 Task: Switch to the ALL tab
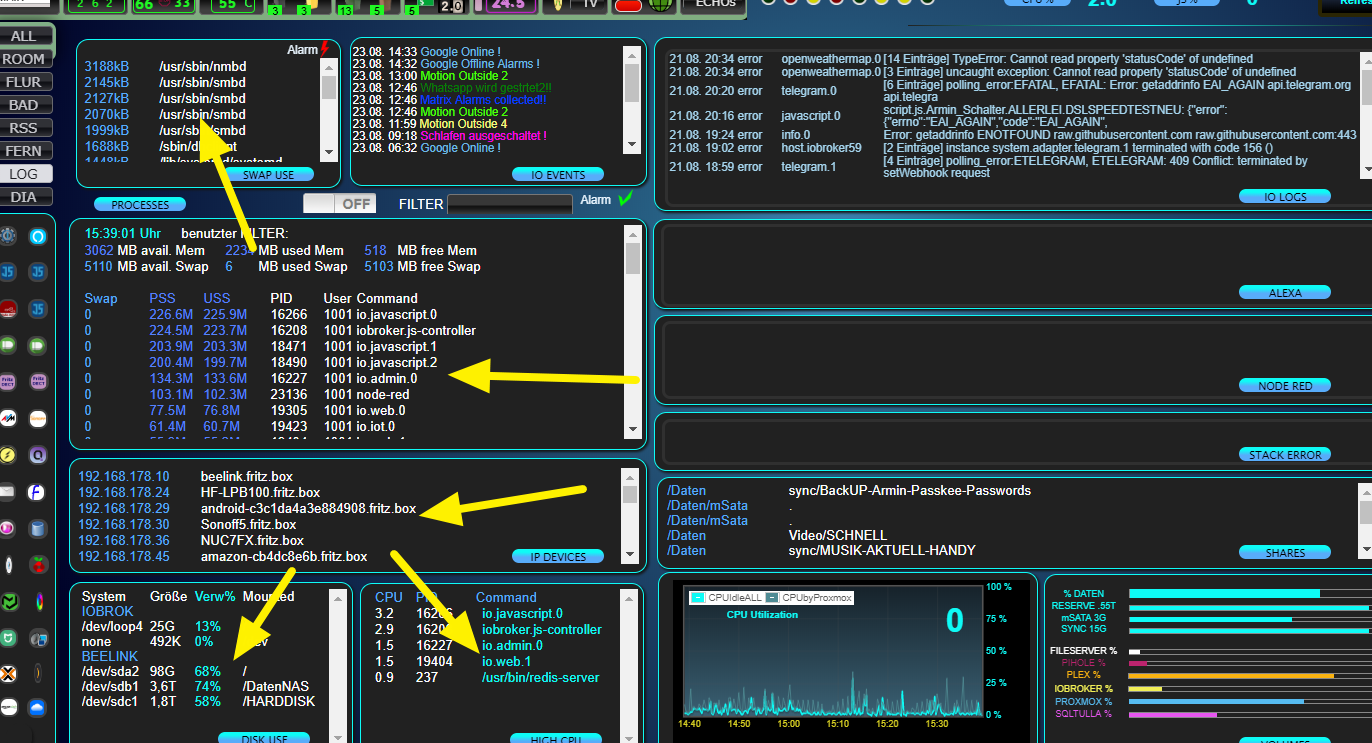[x=24, y=36]
